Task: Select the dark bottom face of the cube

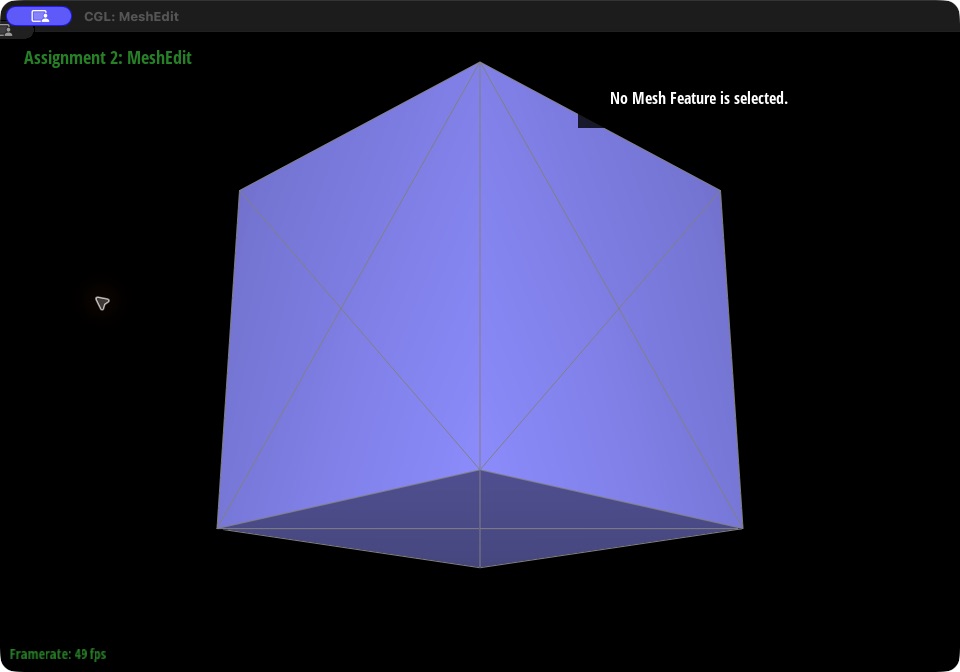Action: (480, 520)
